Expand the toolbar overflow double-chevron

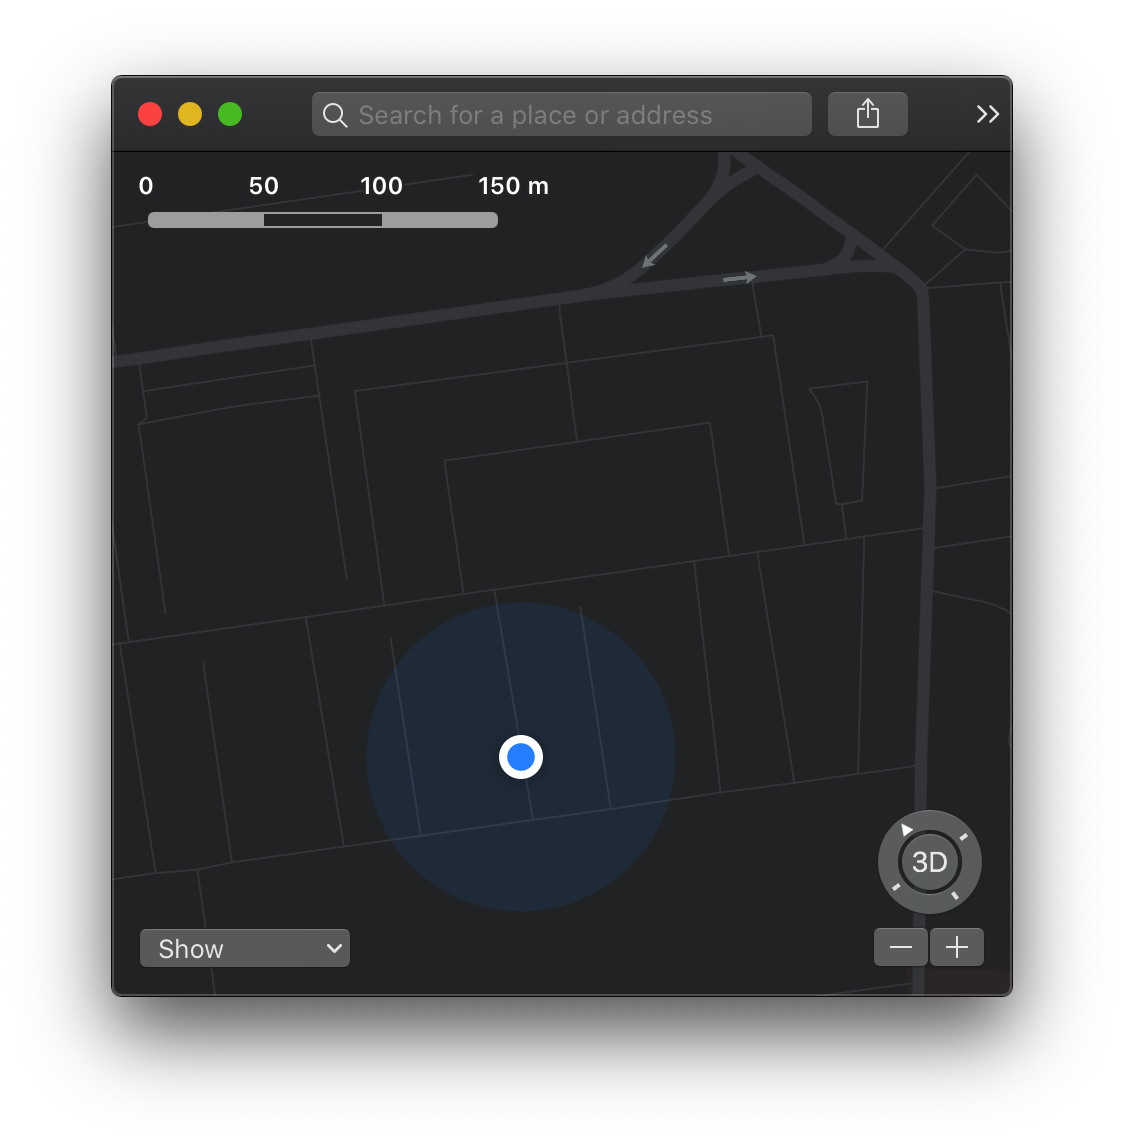click(x=988, y=114)
